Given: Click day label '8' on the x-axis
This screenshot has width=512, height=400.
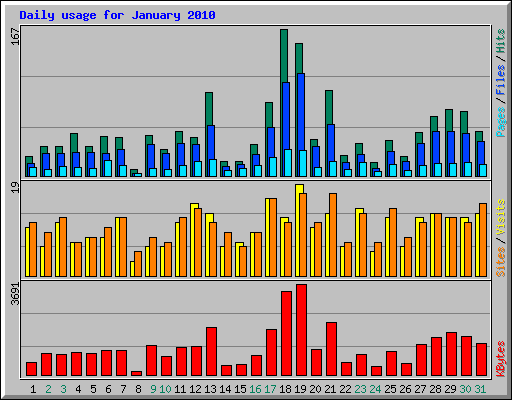Looking at the screenshot, I should point(138,389).
